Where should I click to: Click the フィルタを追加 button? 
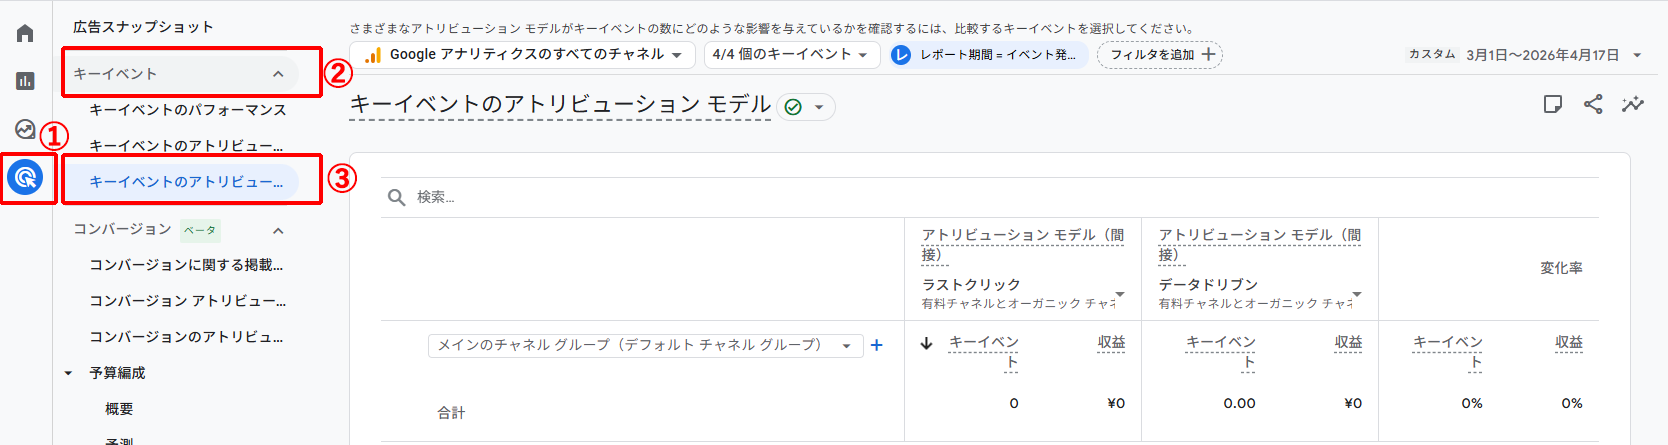1160,55
